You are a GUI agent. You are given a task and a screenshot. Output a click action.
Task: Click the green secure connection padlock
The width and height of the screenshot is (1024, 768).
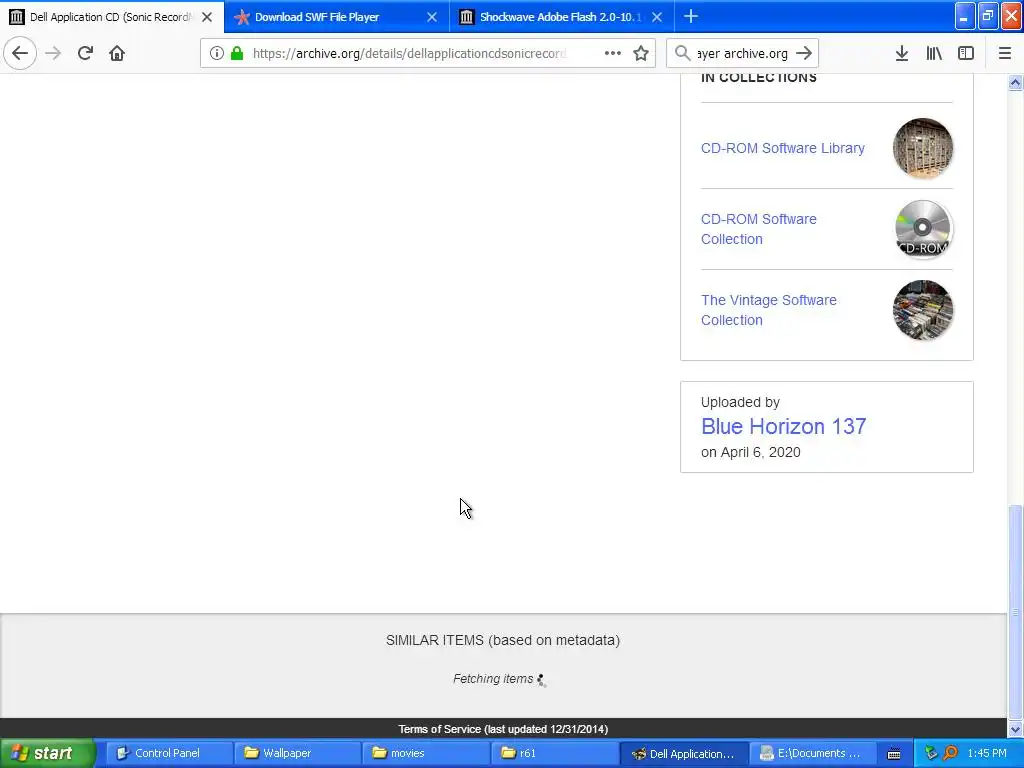pos(237,54)
